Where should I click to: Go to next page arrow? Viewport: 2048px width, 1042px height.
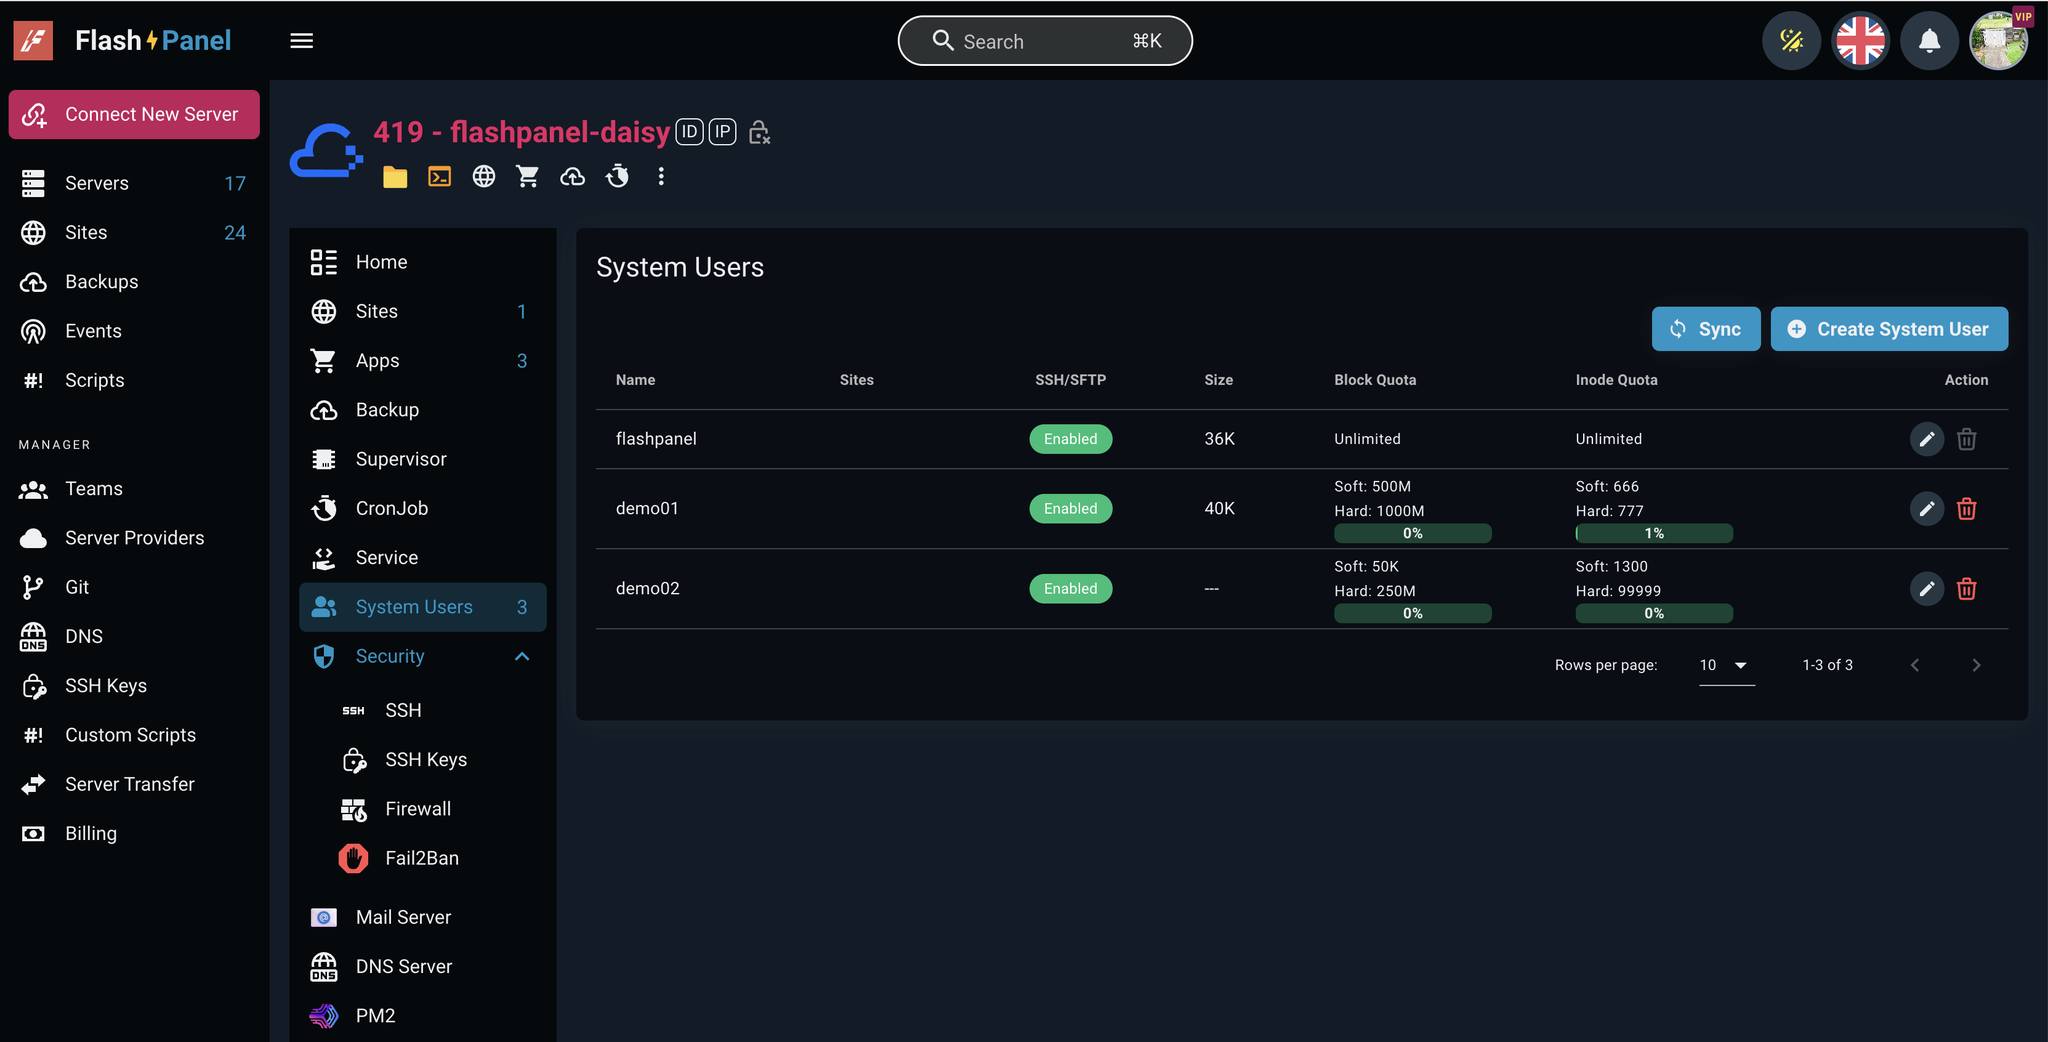pos(1976,665)
